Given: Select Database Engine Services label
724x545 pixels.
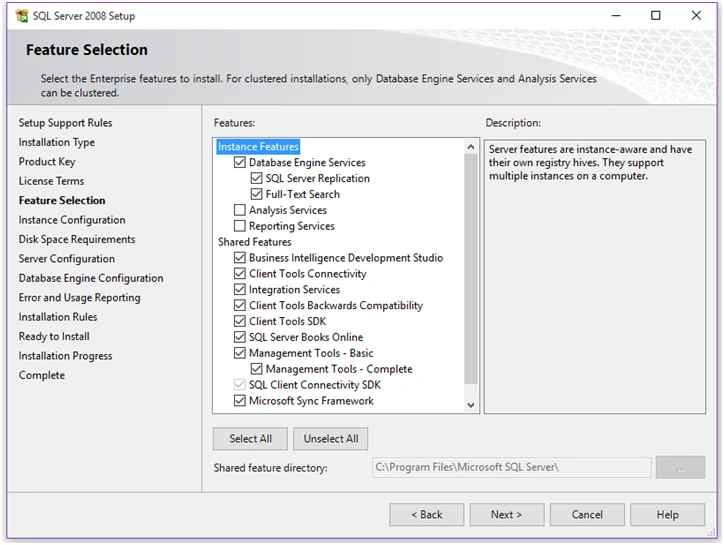Looking at the screenshot, I should pos(307,162).
